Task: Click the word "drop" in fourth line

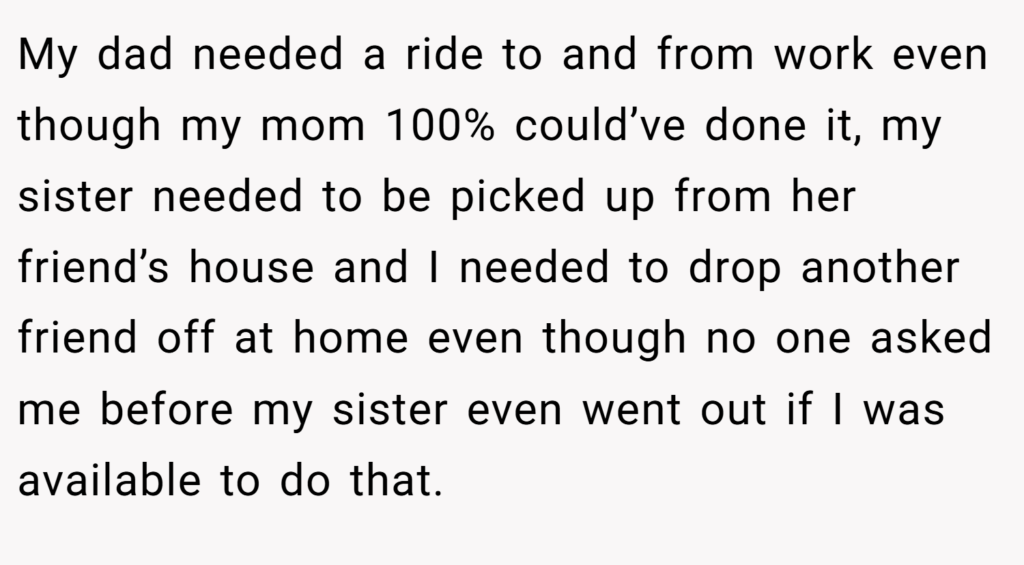Action: [735, 268]
